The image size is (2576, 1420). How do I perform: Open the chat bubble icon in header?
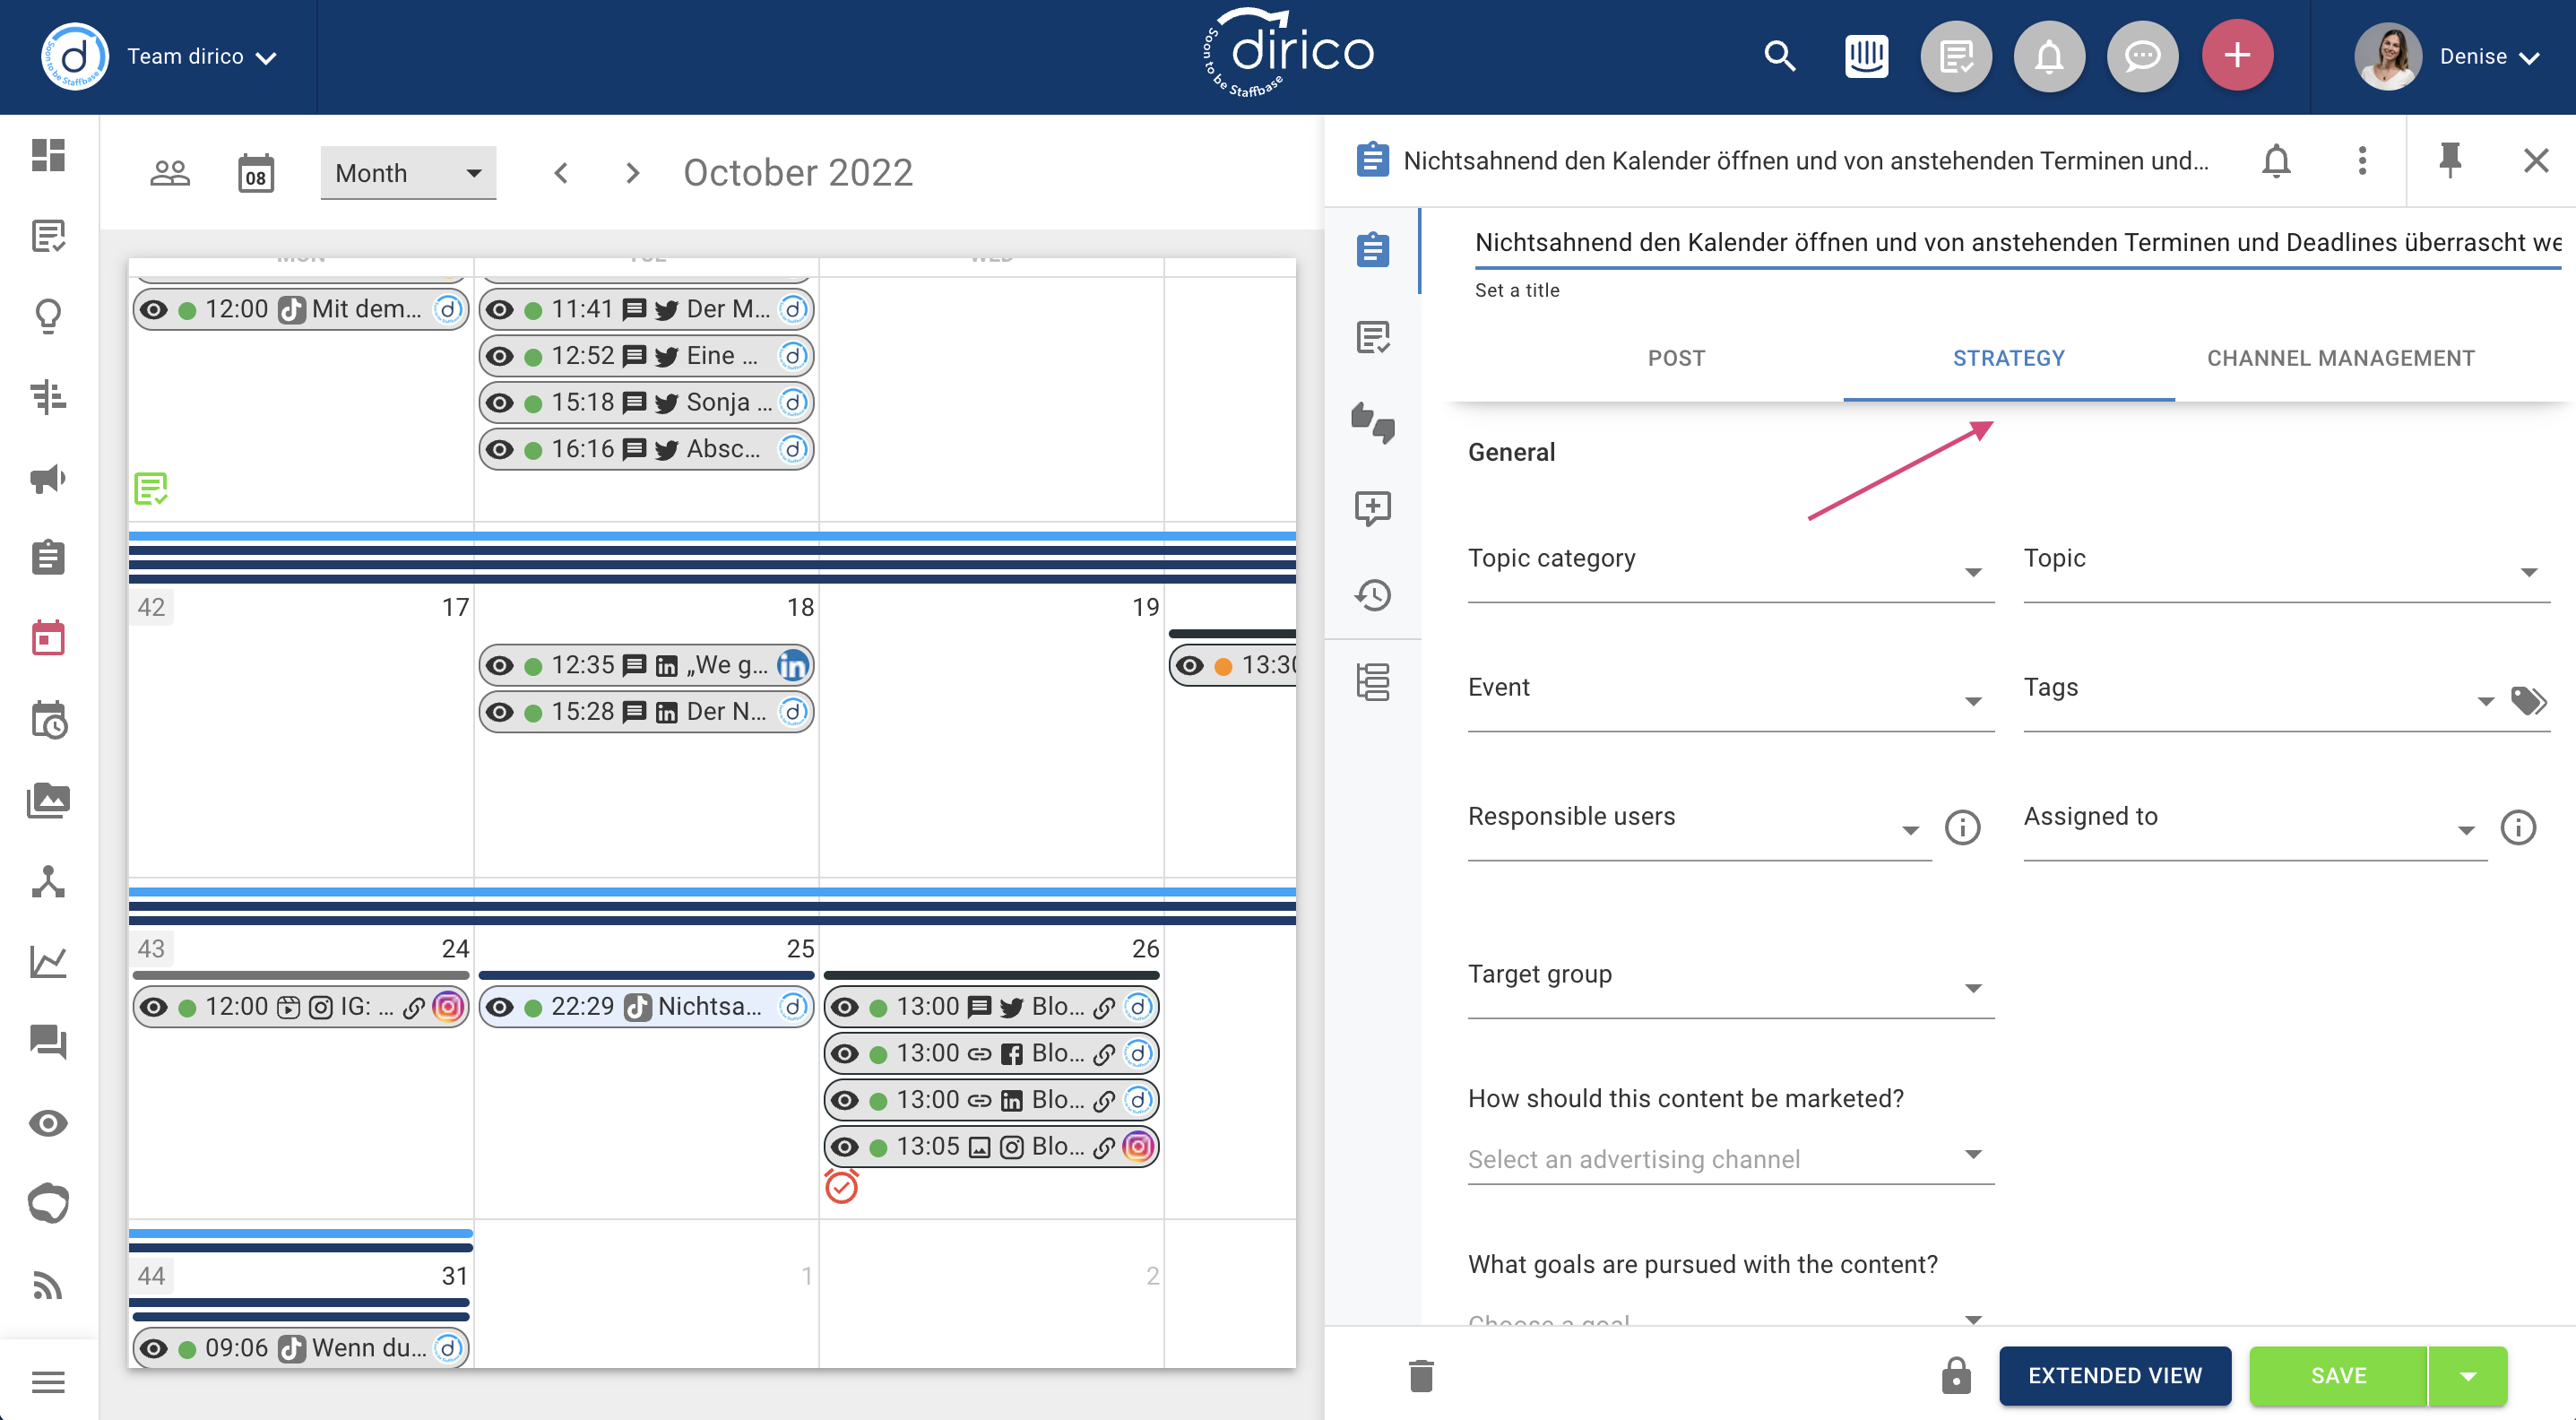[2142, 56]
